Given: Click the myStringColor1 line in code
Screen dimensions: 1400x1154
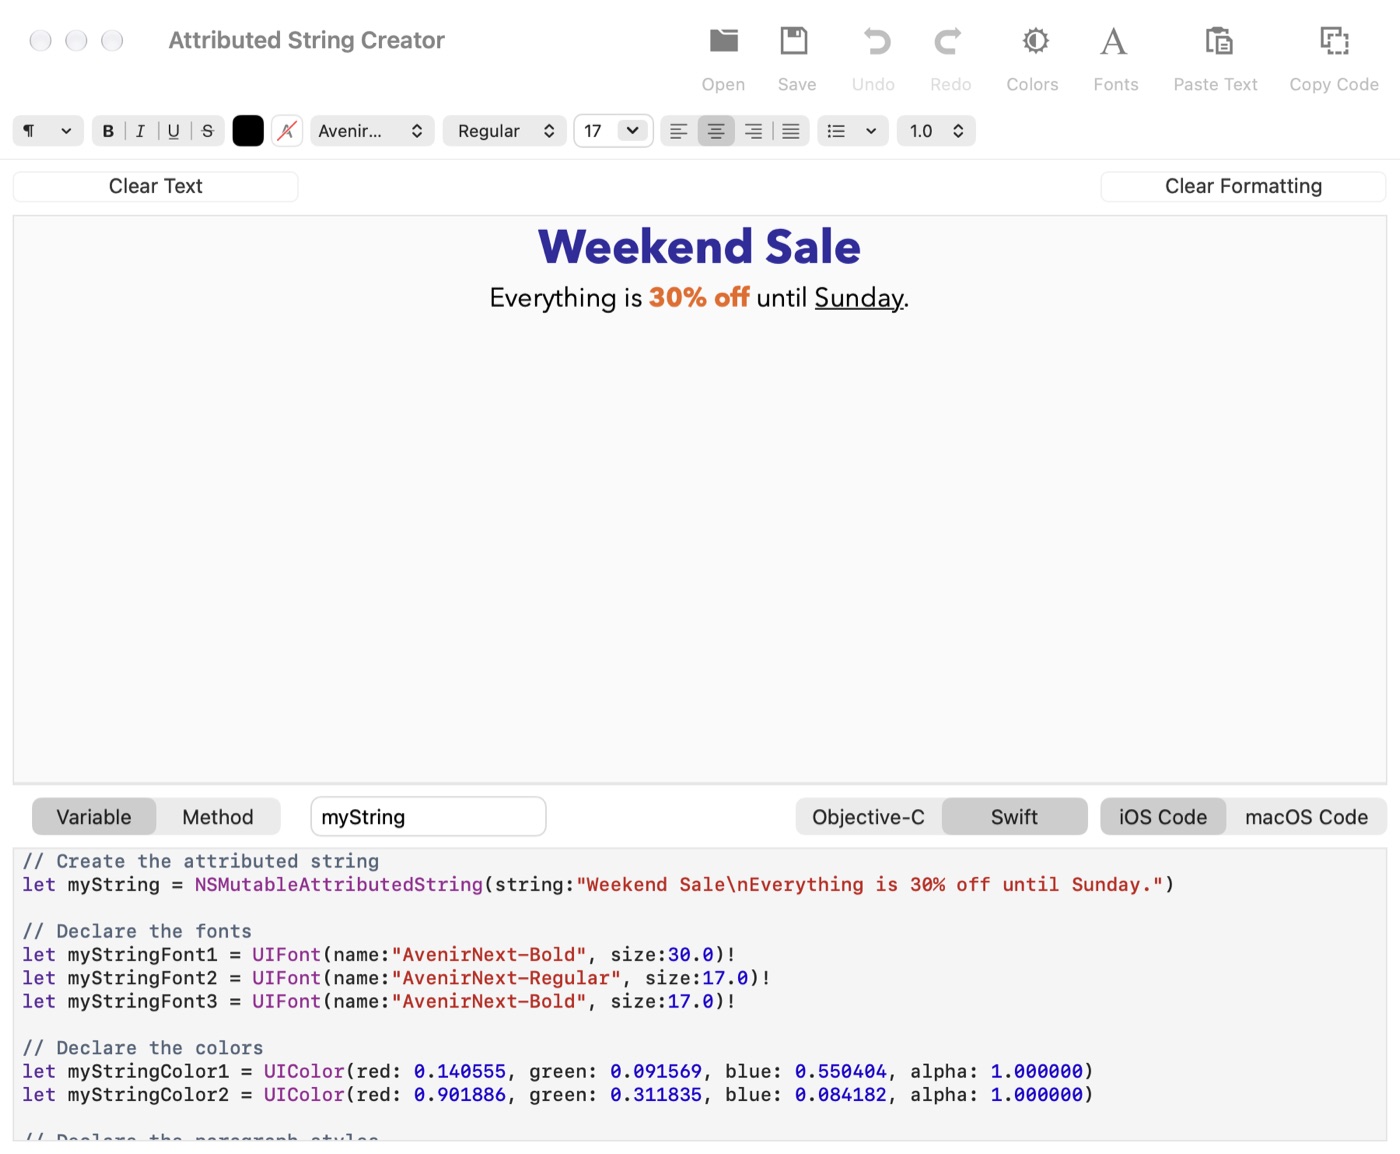Looking at the screenshot, I should 558,1071.
